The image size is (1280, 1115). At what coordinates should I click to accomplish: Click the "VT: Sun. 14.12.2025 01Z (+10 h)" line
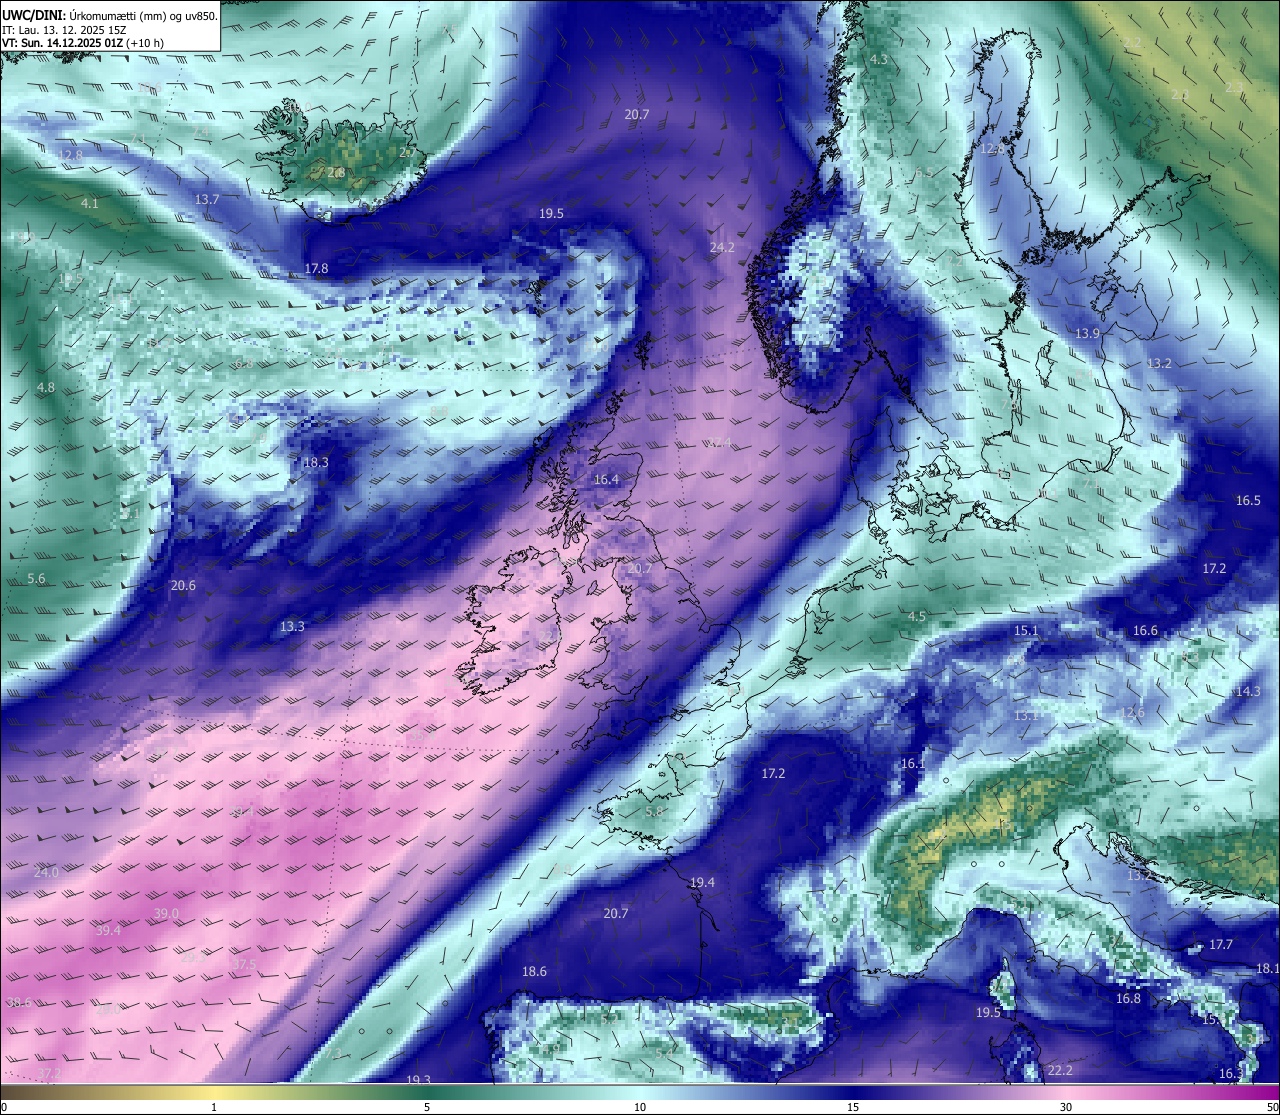(82, 43)
